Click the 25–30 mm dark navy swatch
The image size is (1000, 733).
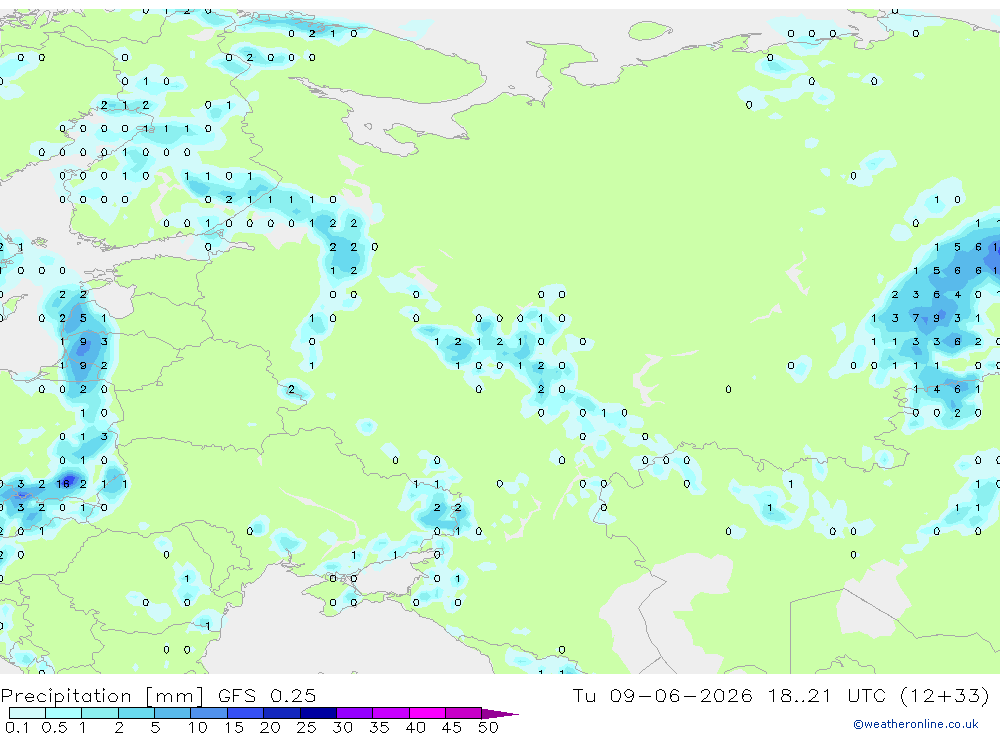pyautogui.click(x=318, y=713)
